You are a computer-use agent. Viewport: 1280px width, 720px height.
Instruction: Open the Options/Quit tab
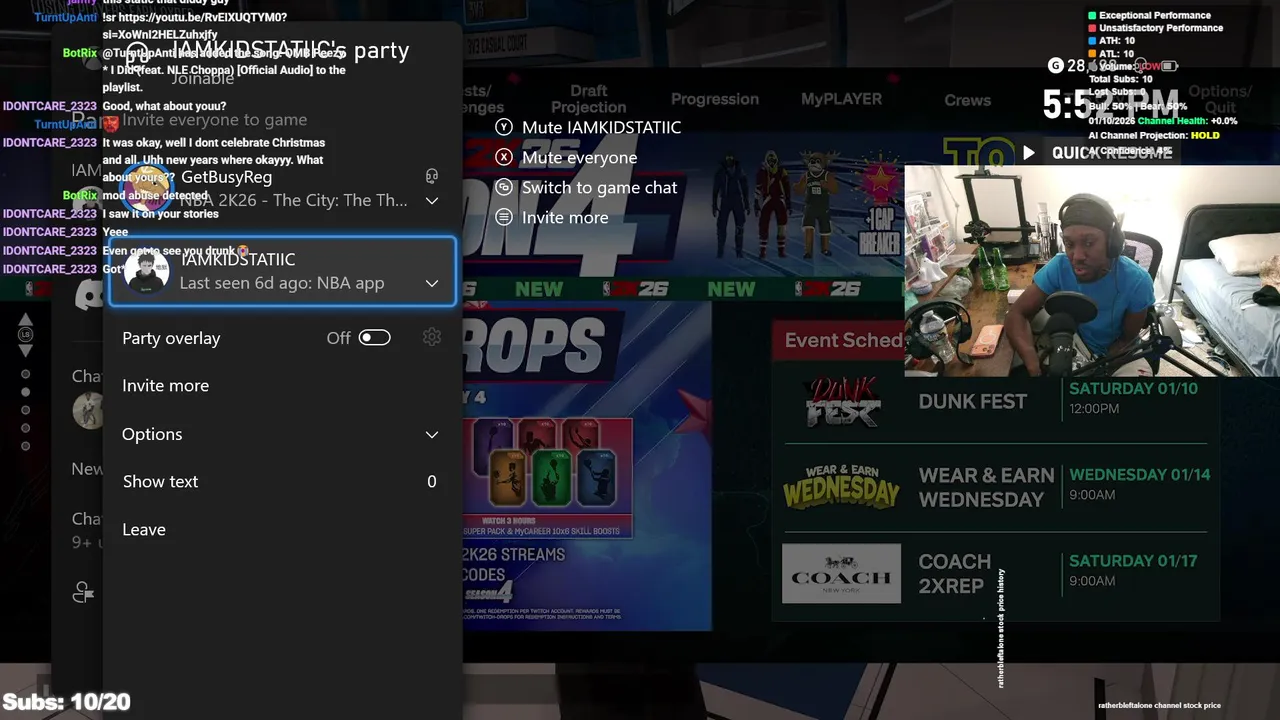click(1219, 99)
